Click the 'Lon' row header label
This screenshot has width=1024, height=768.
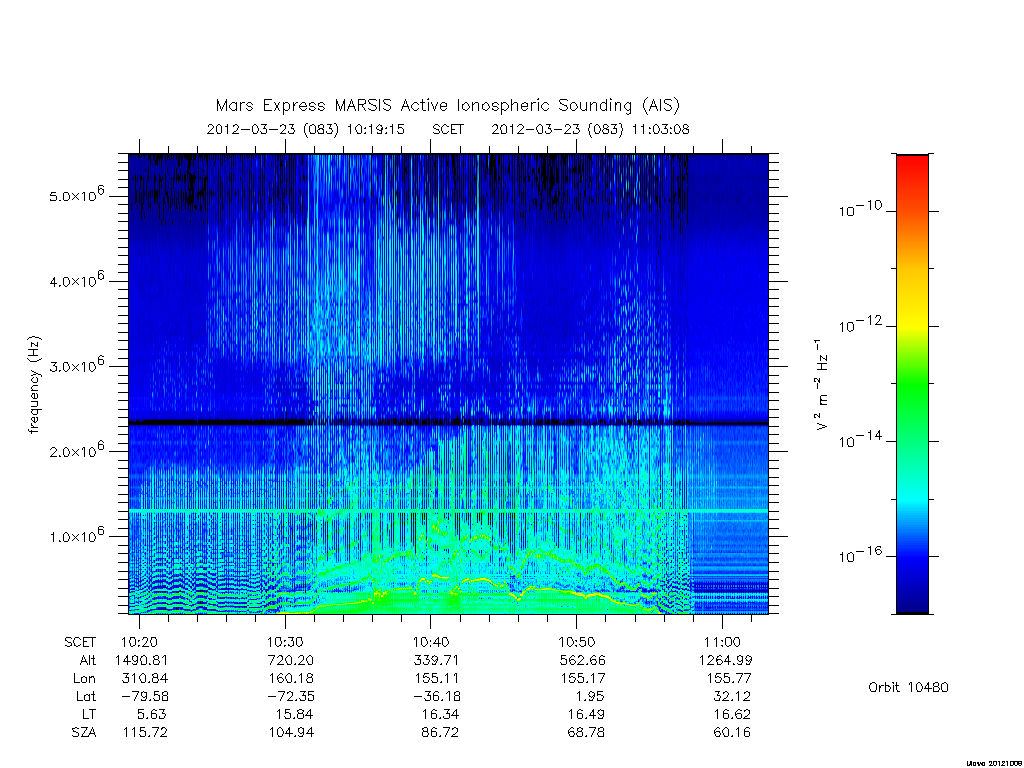point(84,678)
